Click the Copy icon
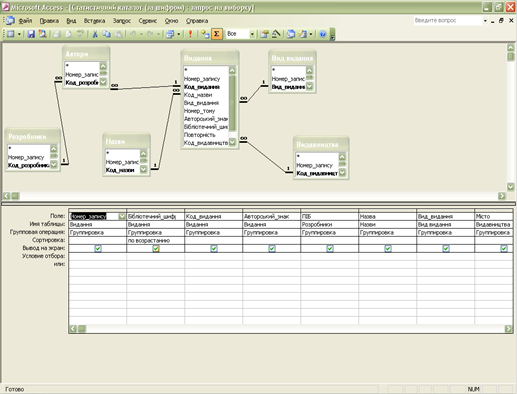Viewport: 517px width, 394px height. click(106, 34)
